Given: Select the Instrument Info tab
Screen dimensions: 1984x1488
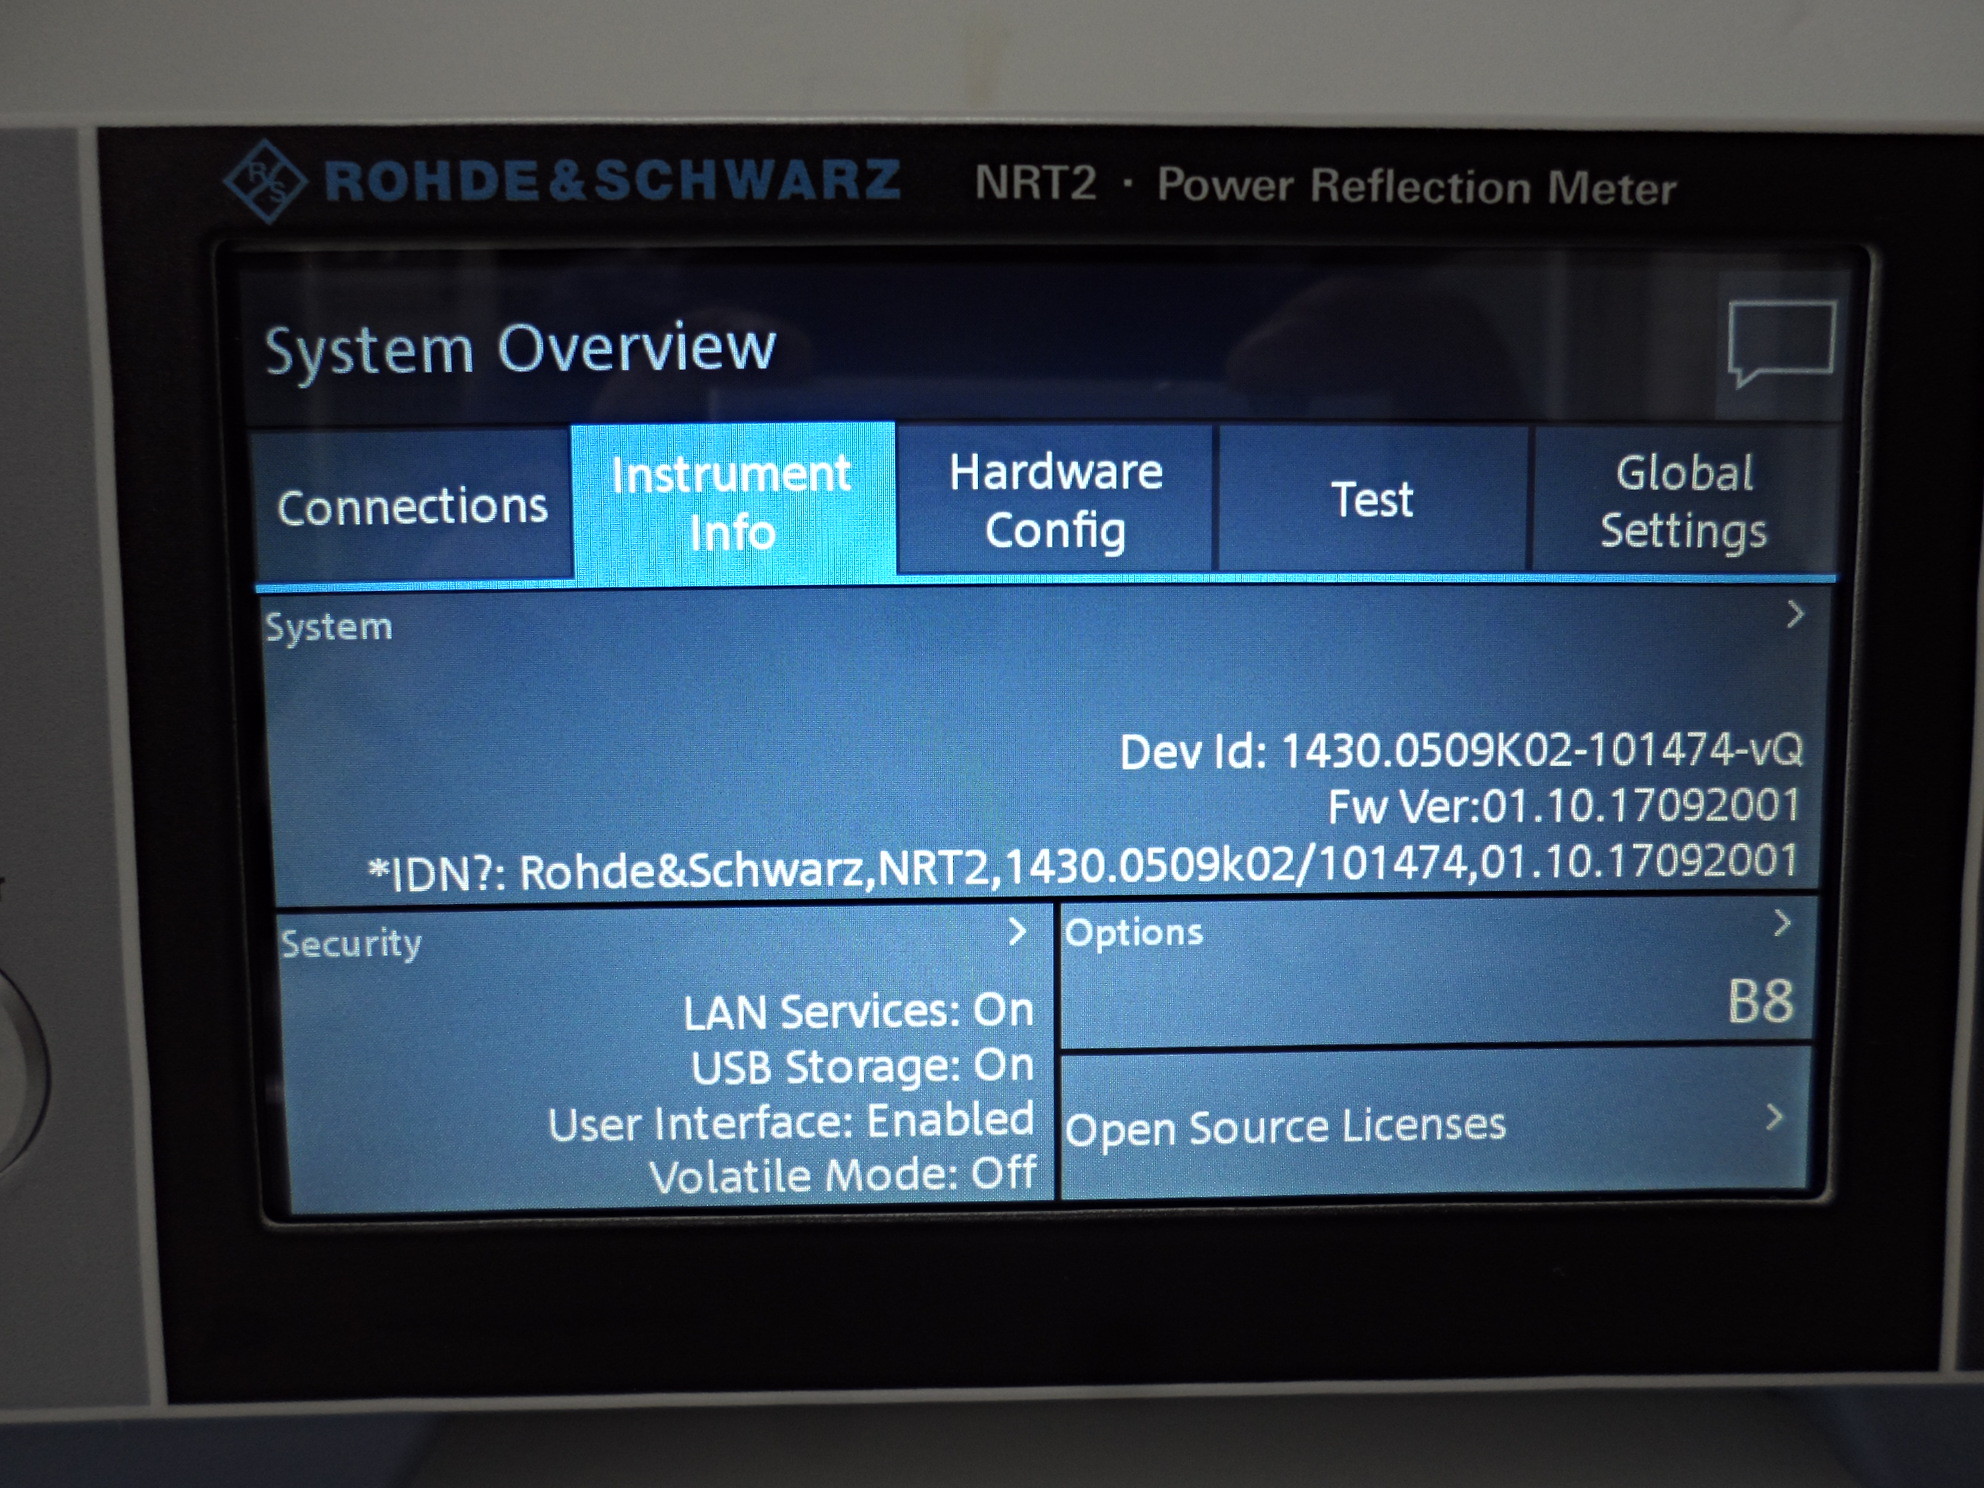Looking at the screenshot, I should (732, 503).
